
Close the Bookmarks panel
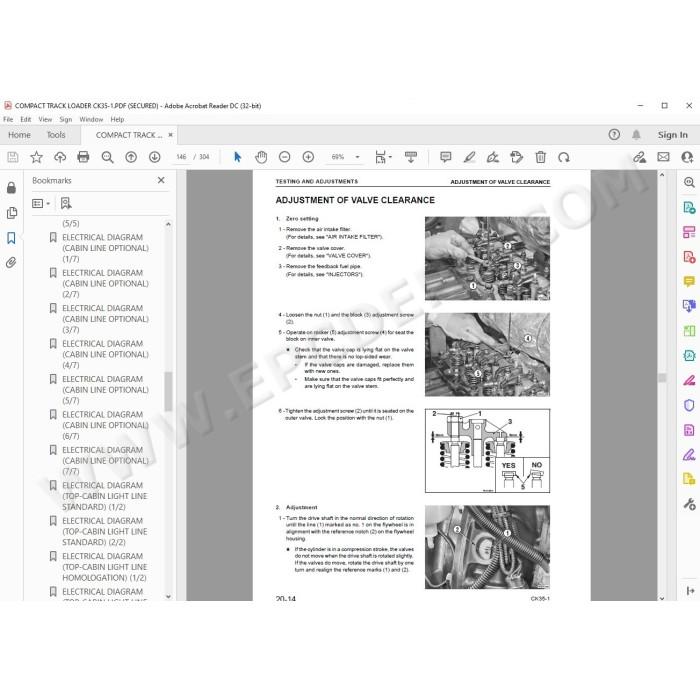[161, 180]
